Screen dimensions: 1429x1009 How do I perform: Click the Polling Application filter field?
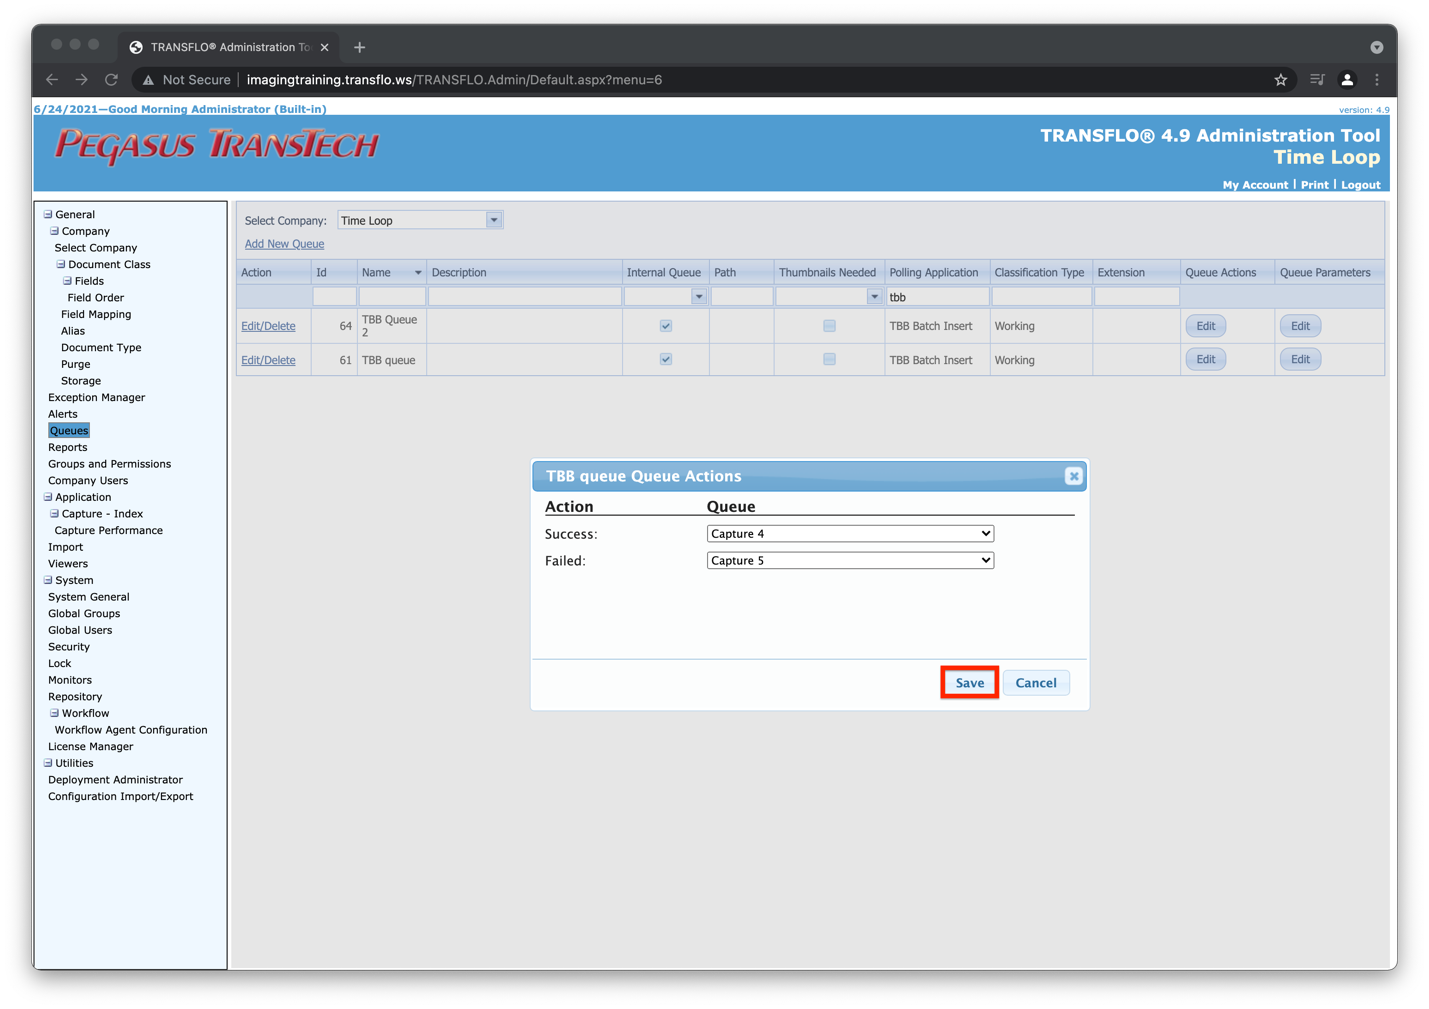[x=937, y=297]
